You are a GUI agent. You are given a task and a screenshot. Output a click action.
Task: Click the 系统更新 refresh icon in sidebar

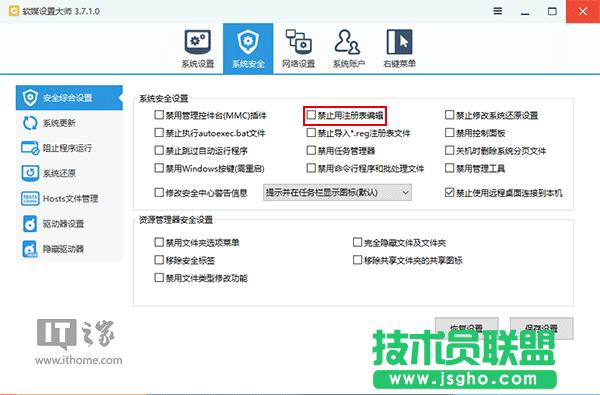(x=30, y=123)
